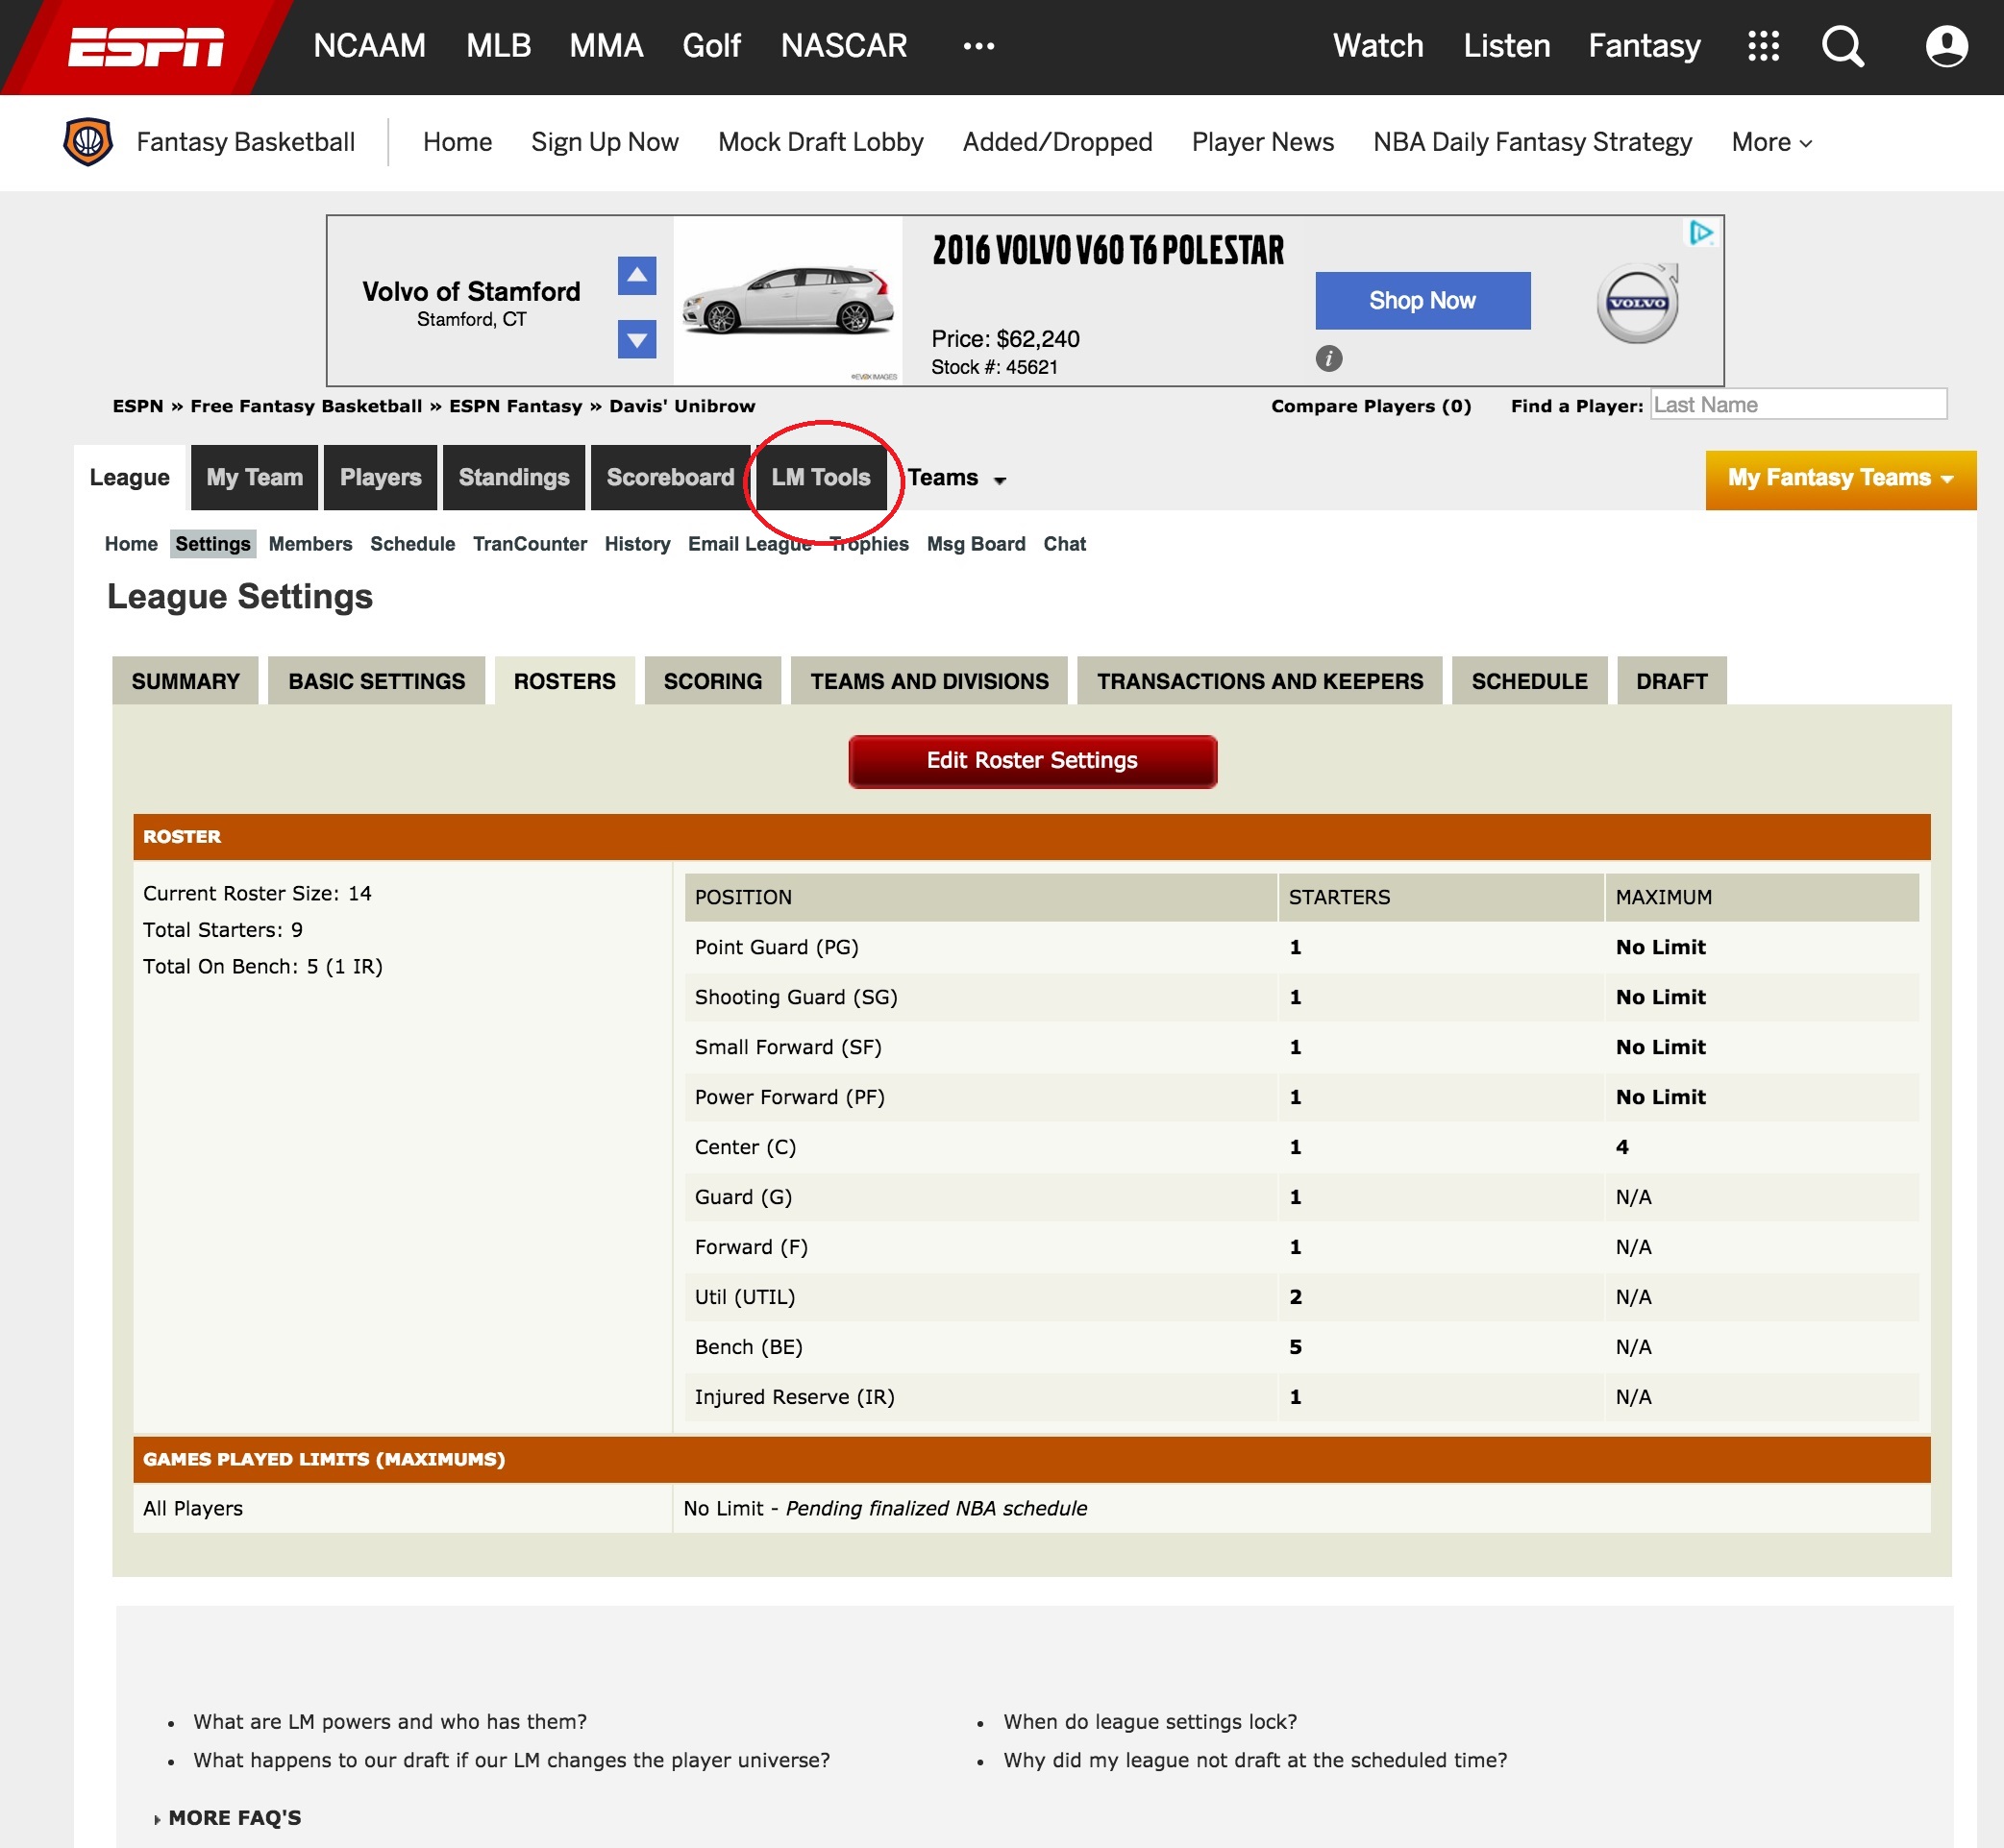Switch to the Players tab
The width and height of the screenshot is (2004, 1848).
tap(380, 478)
